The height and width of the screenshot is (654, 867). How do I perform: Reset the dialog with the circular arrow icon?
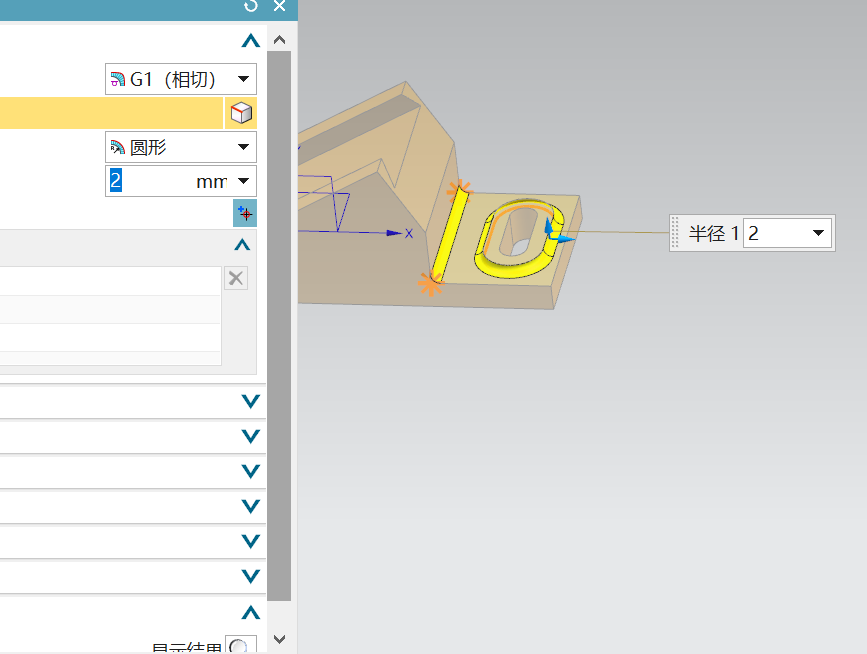[x=250, y=7]
